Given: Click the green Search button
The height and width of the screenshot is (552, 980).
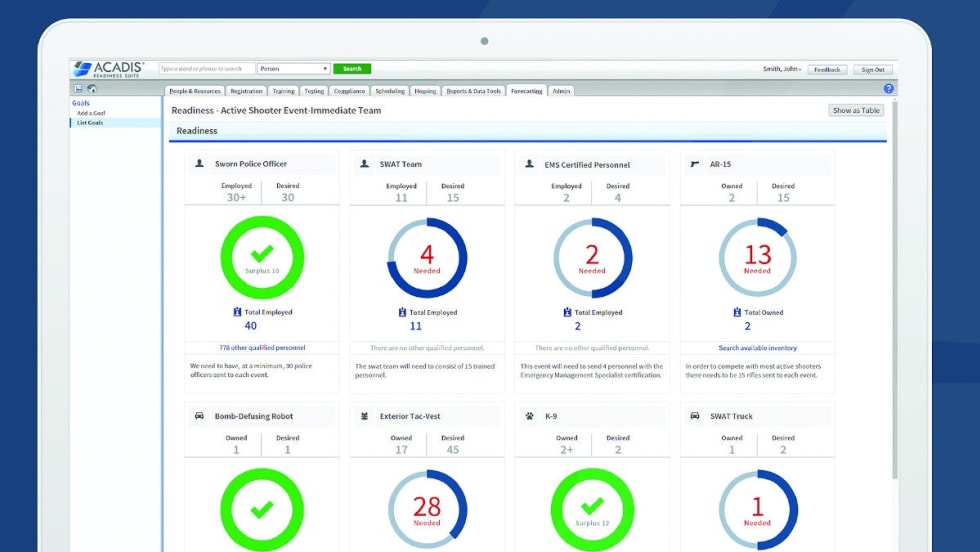Looking at the screenshot, I should [x=352, y=69].
